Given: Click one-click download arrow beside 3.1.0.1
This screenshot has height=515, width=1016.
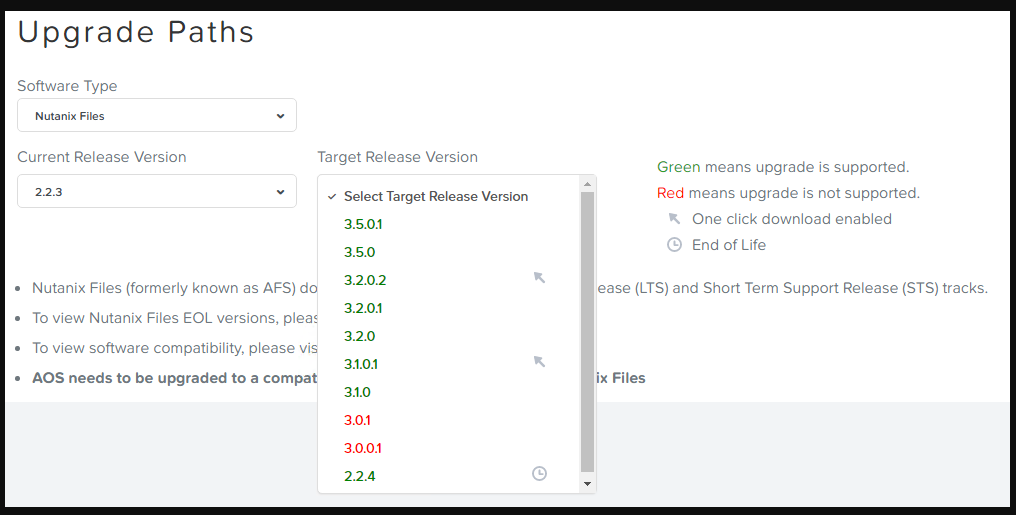Looking at the screenshot, I should tap(539, 361).
